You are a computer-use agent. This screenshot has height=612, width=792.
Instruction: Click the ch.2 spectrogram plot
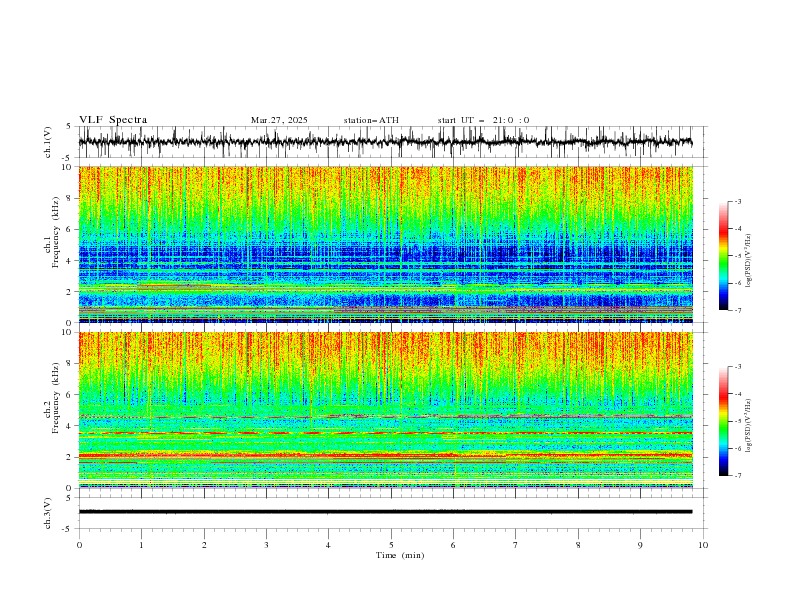[386, 410]
